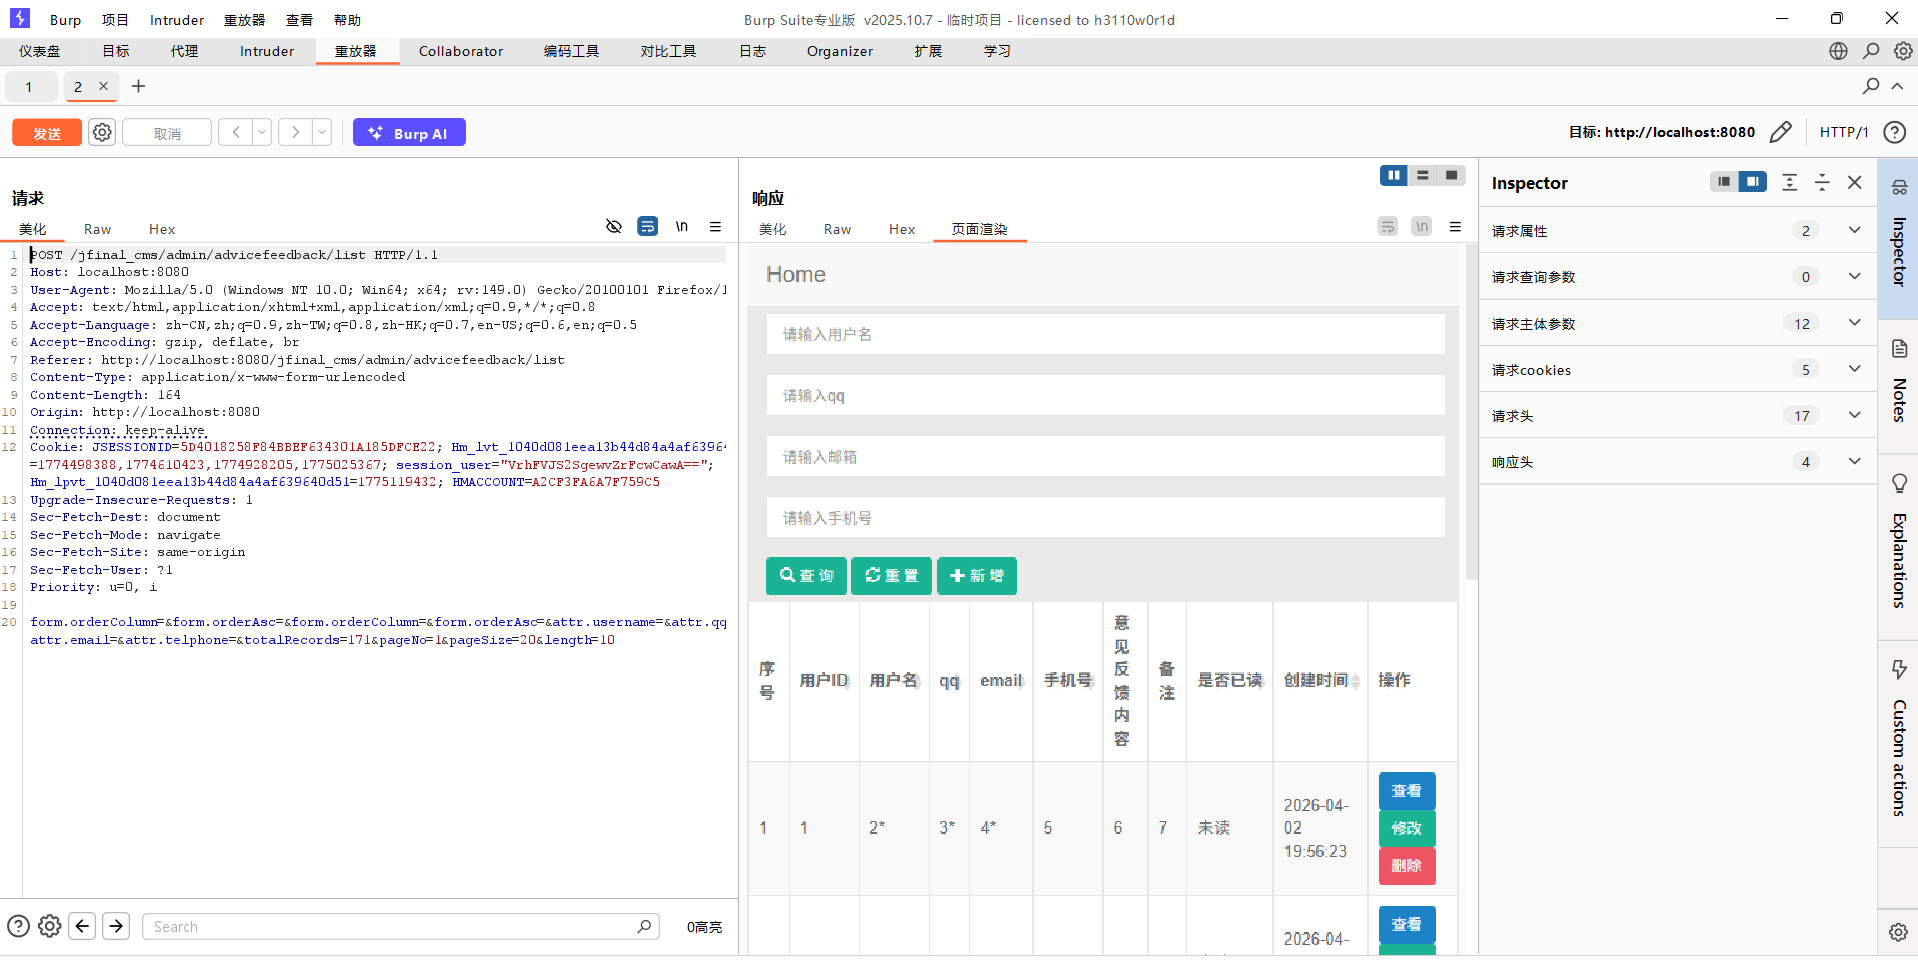Open Repeater help question mark icon
The image size is (1918, 960).
pos(1894,132)
